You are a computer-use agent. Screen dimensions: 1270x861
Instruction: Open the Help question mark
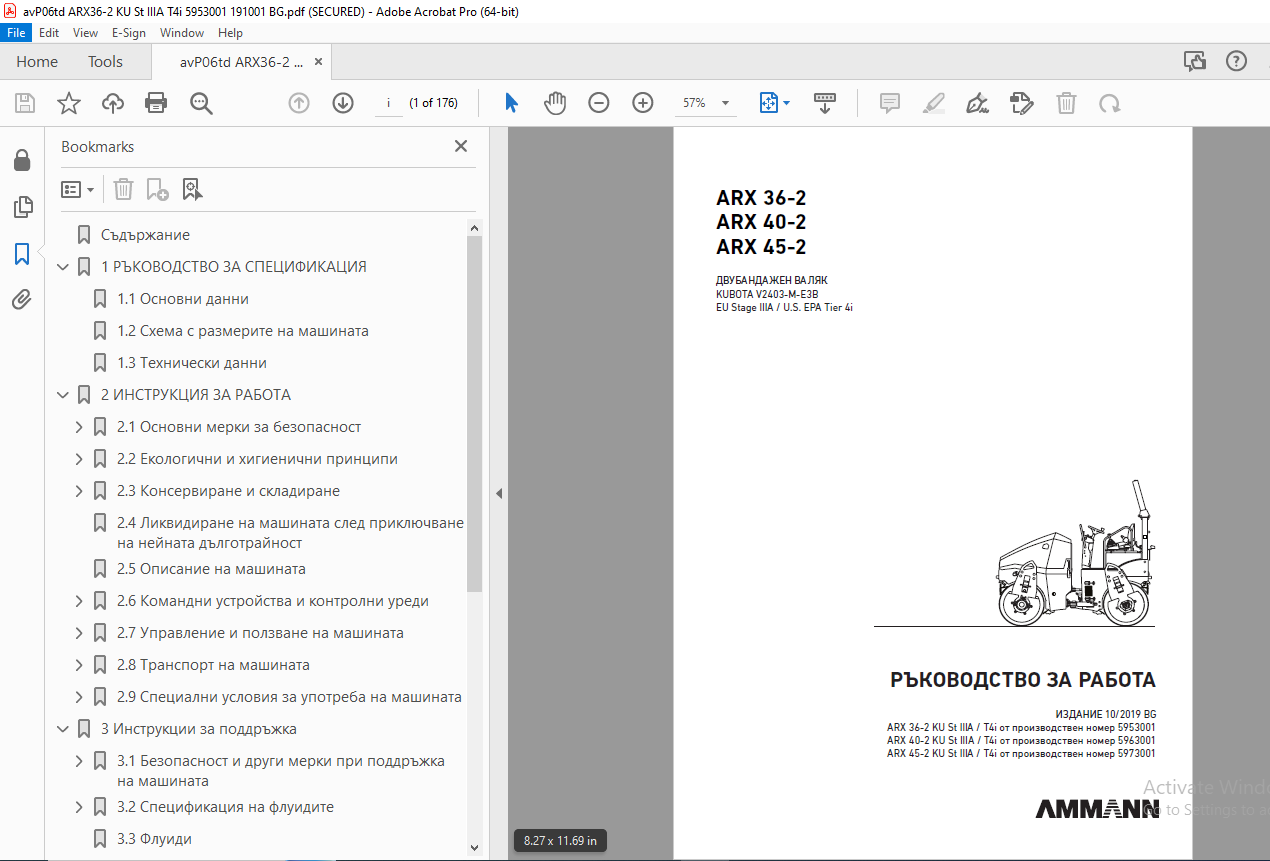pyautogui.click(x=1236, y=62)
